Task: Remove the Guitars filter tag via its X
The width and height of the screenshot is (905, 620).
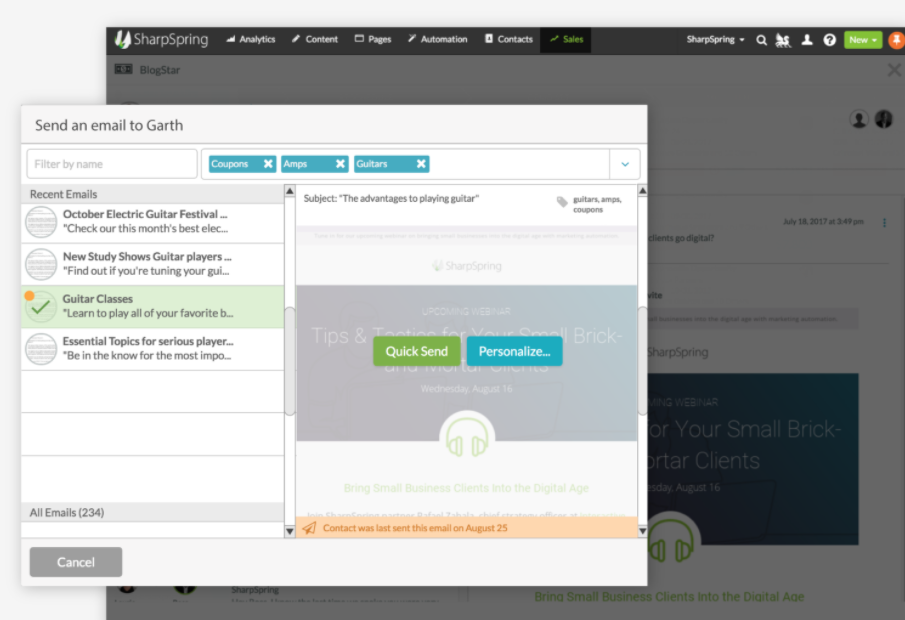Action: [419, 163]
